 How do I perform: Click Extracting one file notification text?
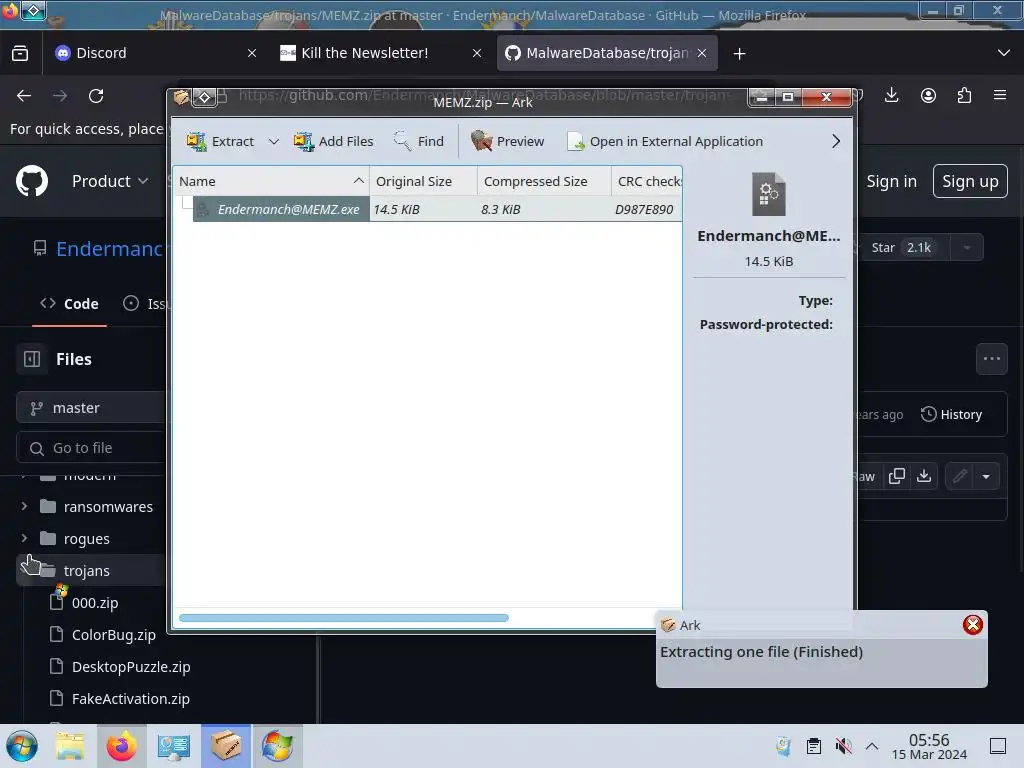761,652
